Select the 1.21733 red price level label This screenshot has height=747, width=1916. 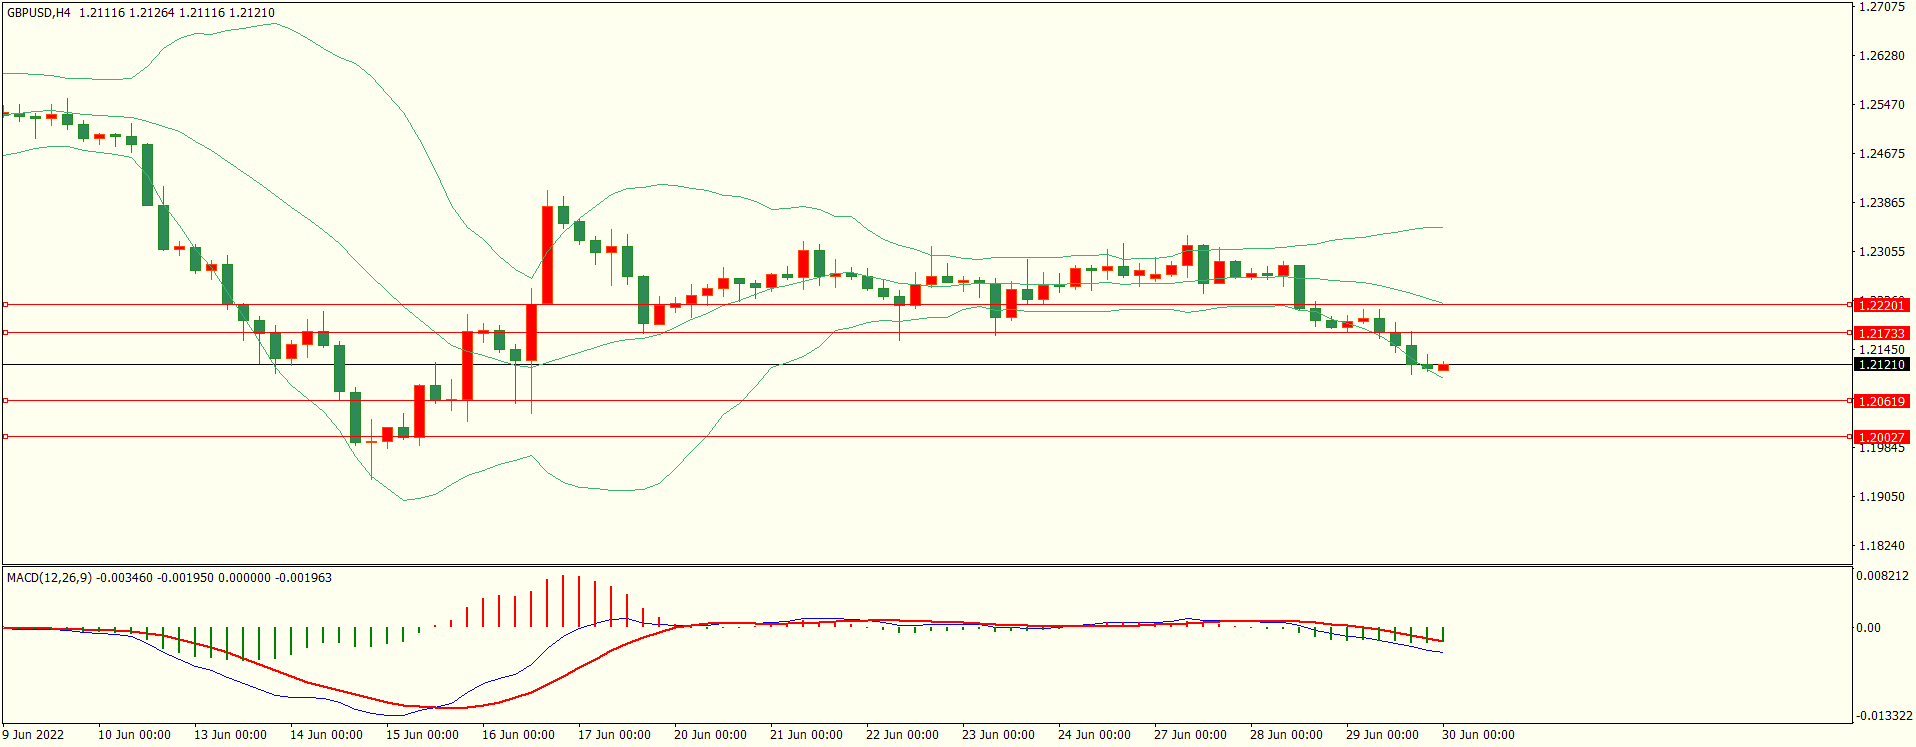click(x=1880, y=333)
